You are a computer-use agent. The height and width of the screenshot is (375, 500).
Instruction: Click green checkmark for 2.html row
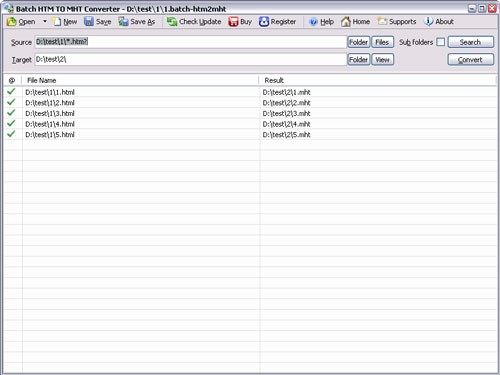point(11,102)
